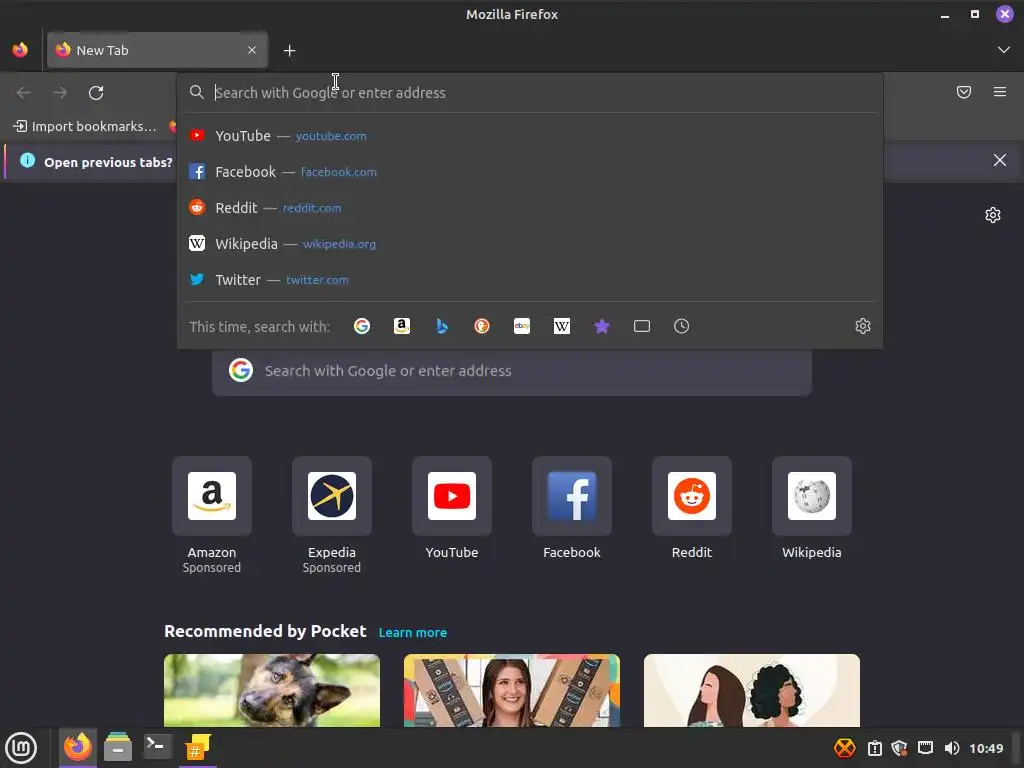Screen dimensions: 1024x768
Task: Search this time with eBay icon
Action: tap(522, 326)
